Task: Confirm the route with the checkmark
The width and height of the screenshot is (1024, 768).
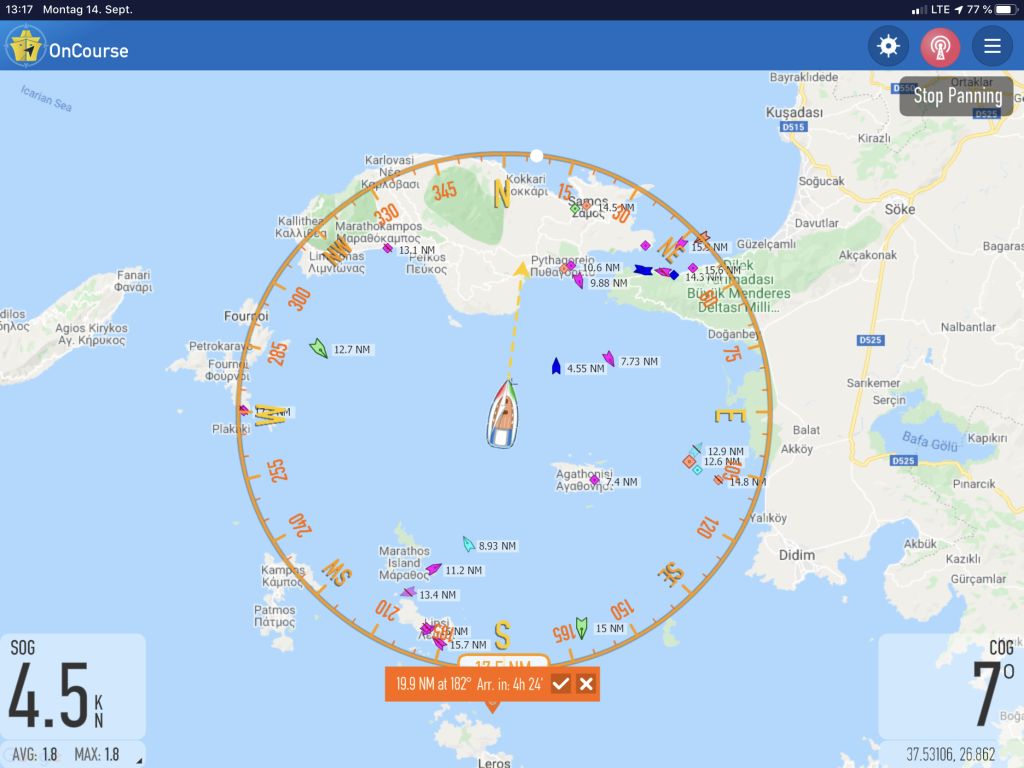Action: [x=561, y=684]
